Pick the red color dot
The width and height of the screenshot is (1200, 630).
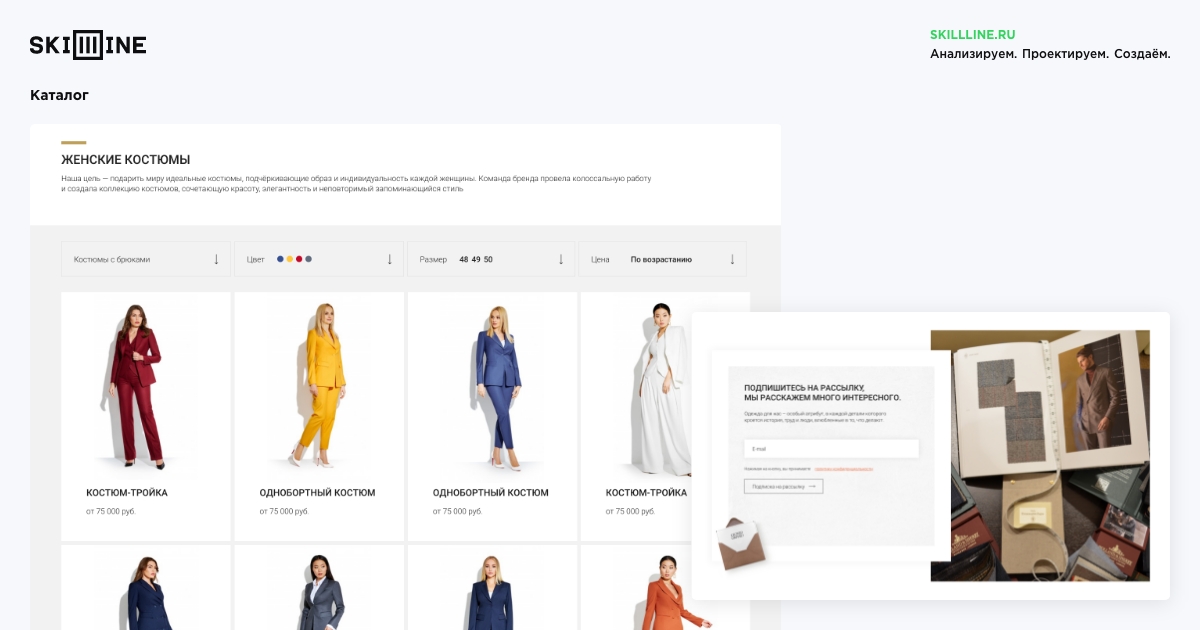(x=299, y=259)
